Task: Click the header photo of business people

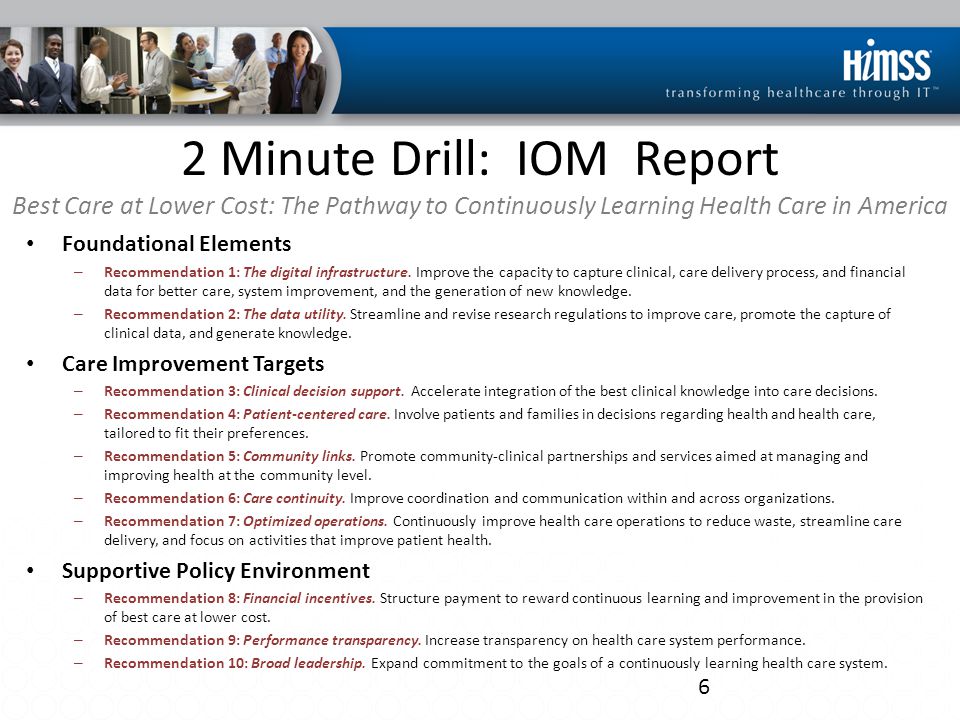Action: 168,70
